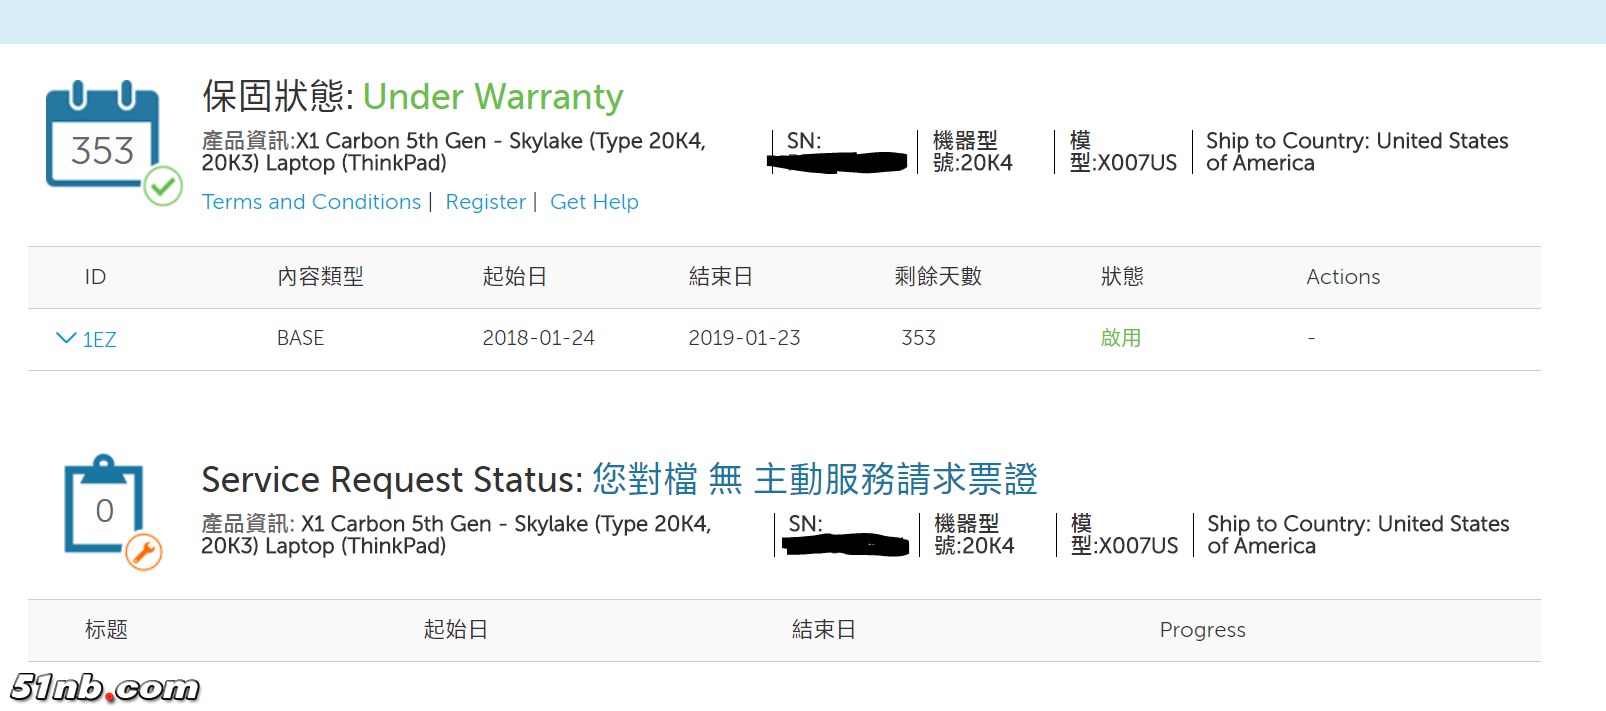Viewport: 1606px width, 711px height.
Task: Open the Terms and Conditions link
Action: (x=311, y=202)
